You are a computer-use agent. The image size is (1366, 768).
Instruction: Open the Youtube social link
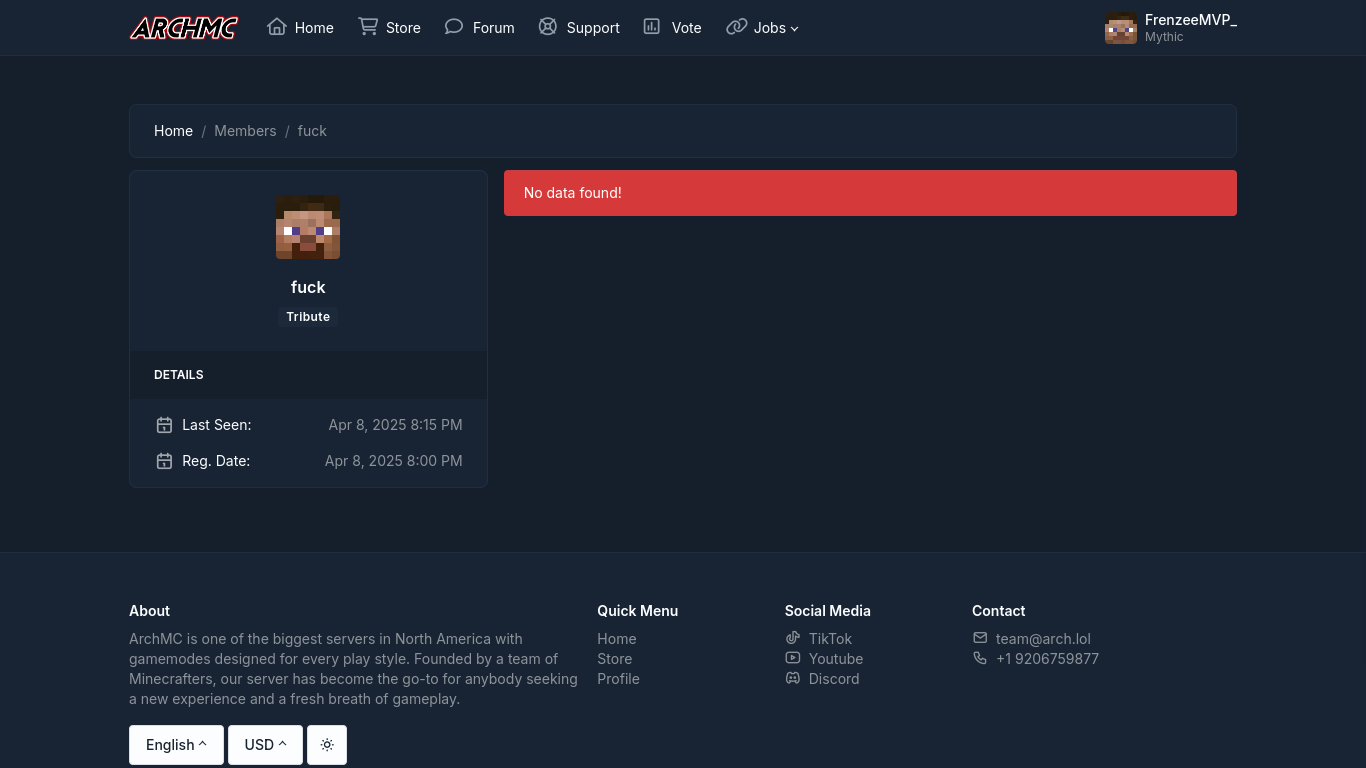pyautogui.click(x=824, y=659)
